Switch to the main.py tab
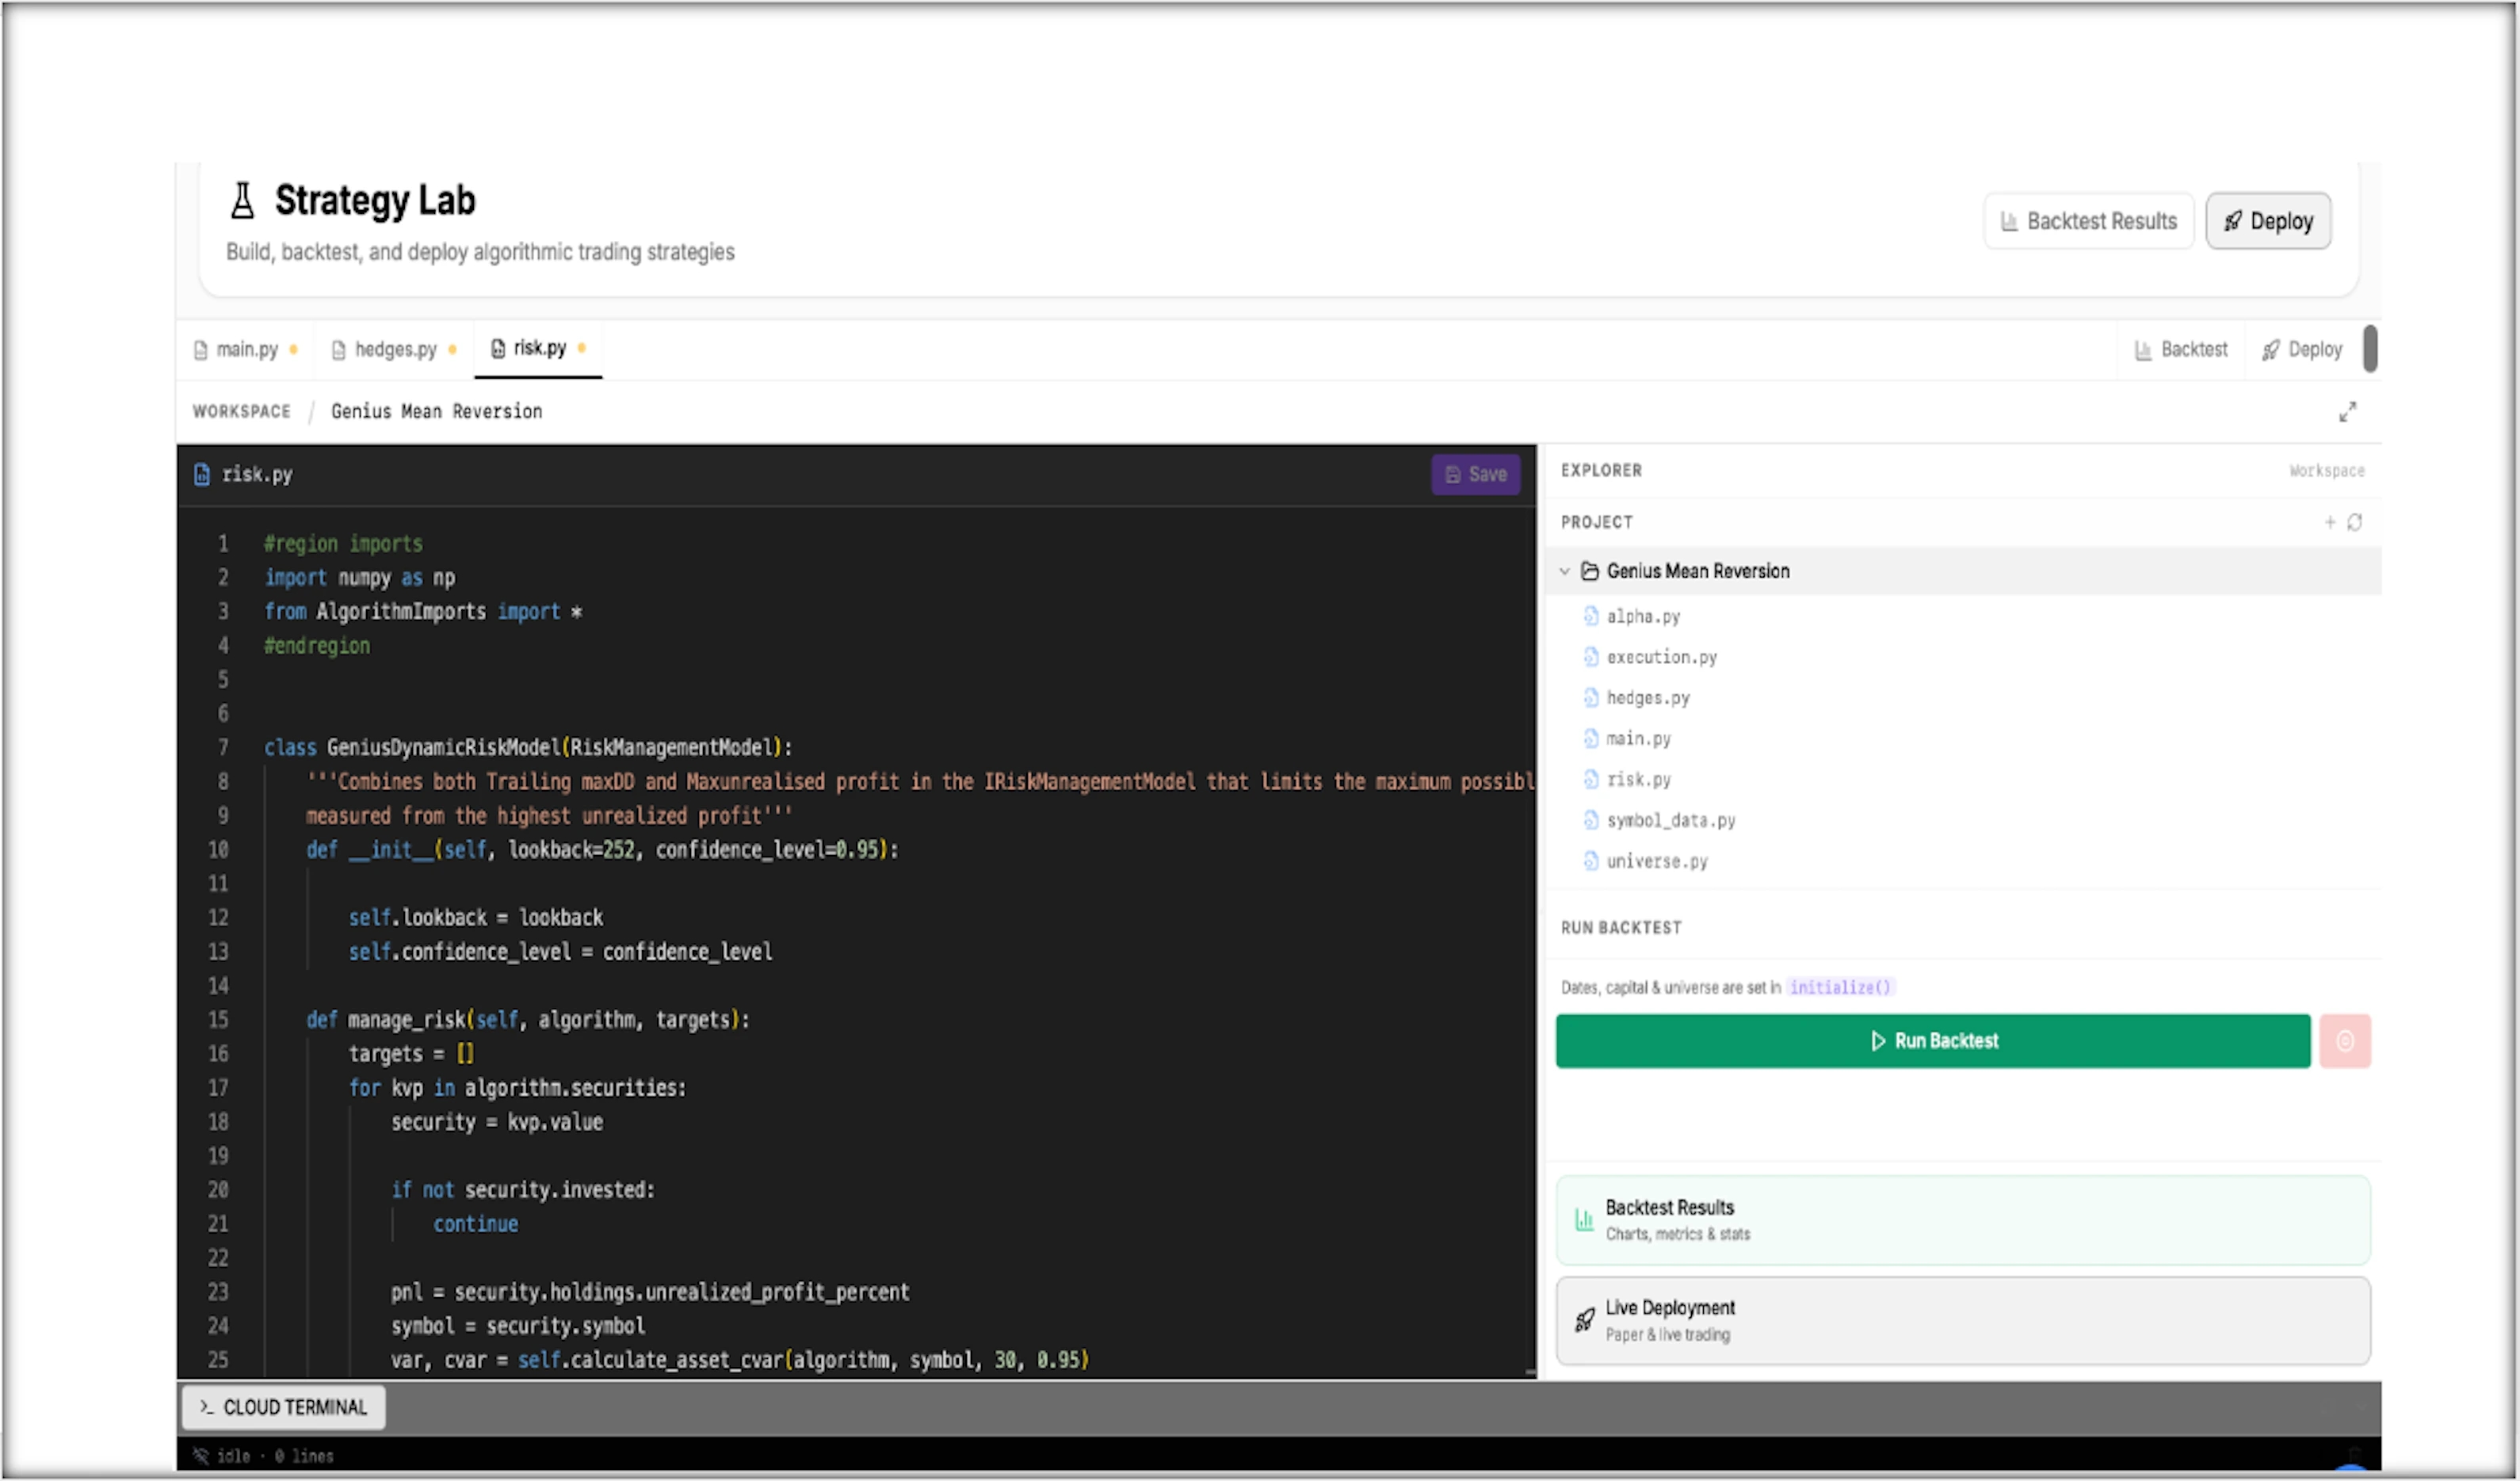 245,350
